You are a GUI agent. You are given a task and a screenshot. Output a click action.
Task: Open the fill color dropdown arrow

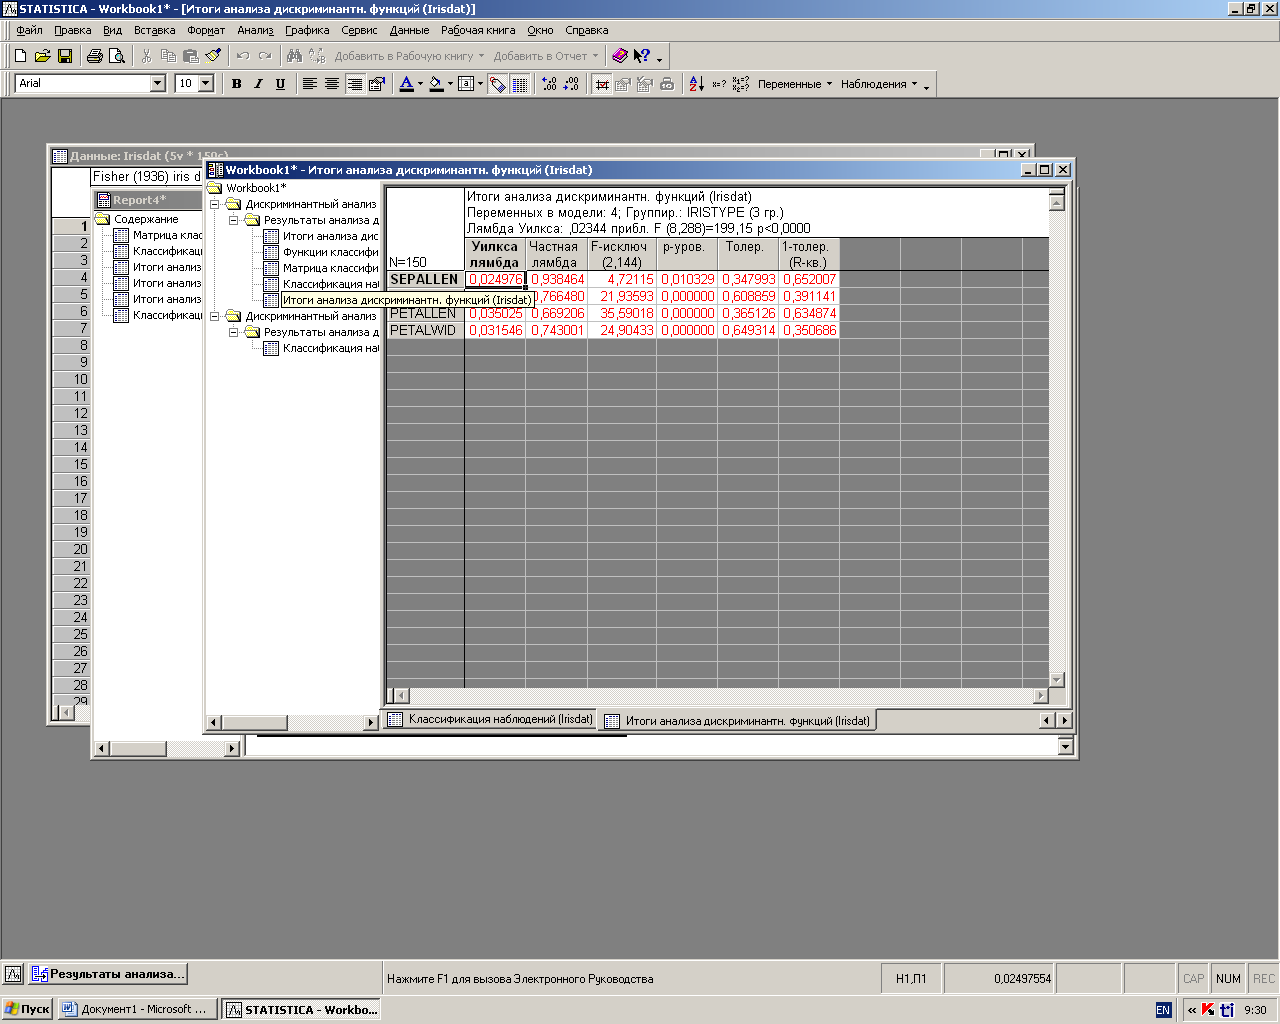tap(450, 84)
